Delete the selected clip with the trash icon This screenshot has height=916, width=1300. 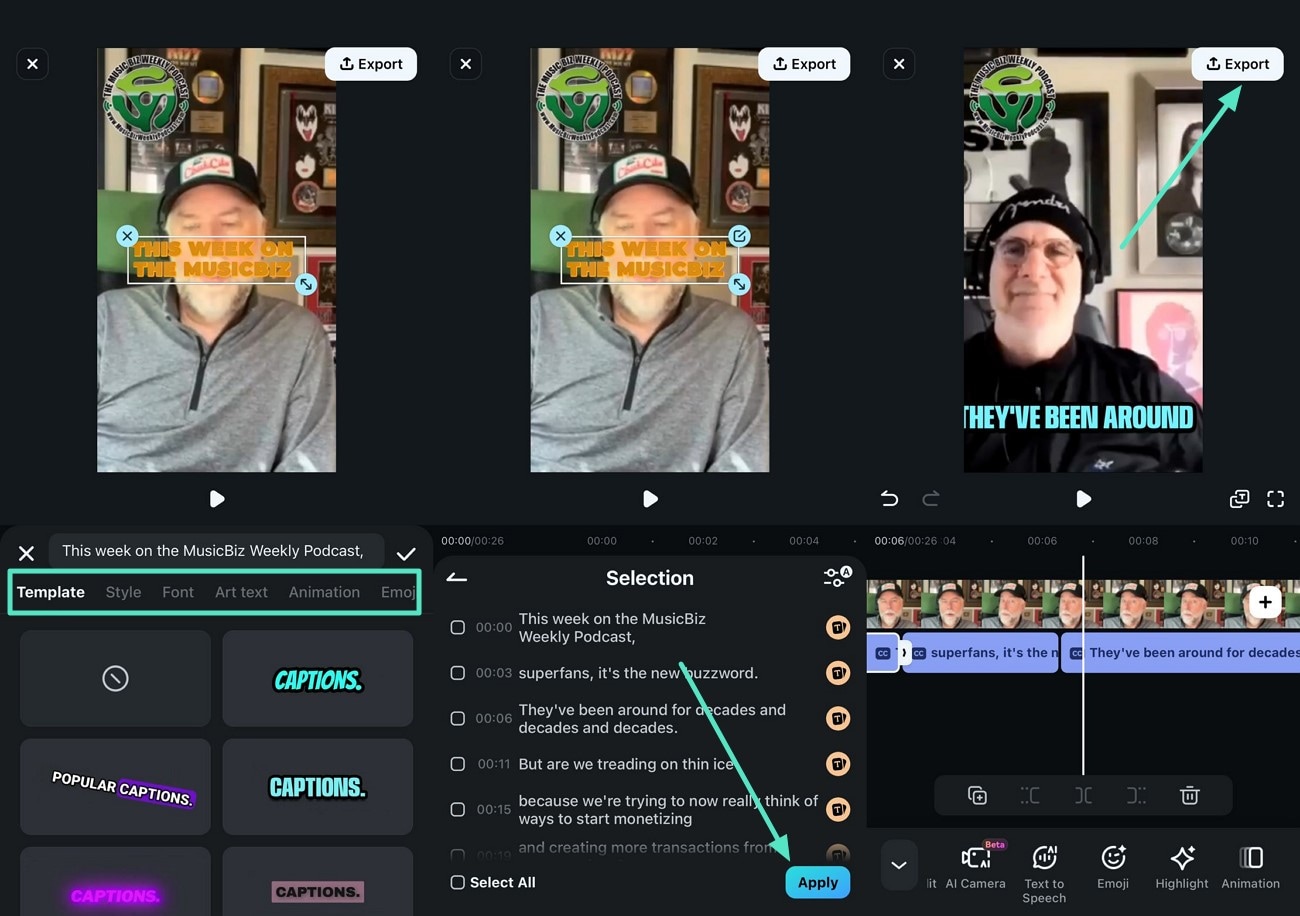point(1189,796)
